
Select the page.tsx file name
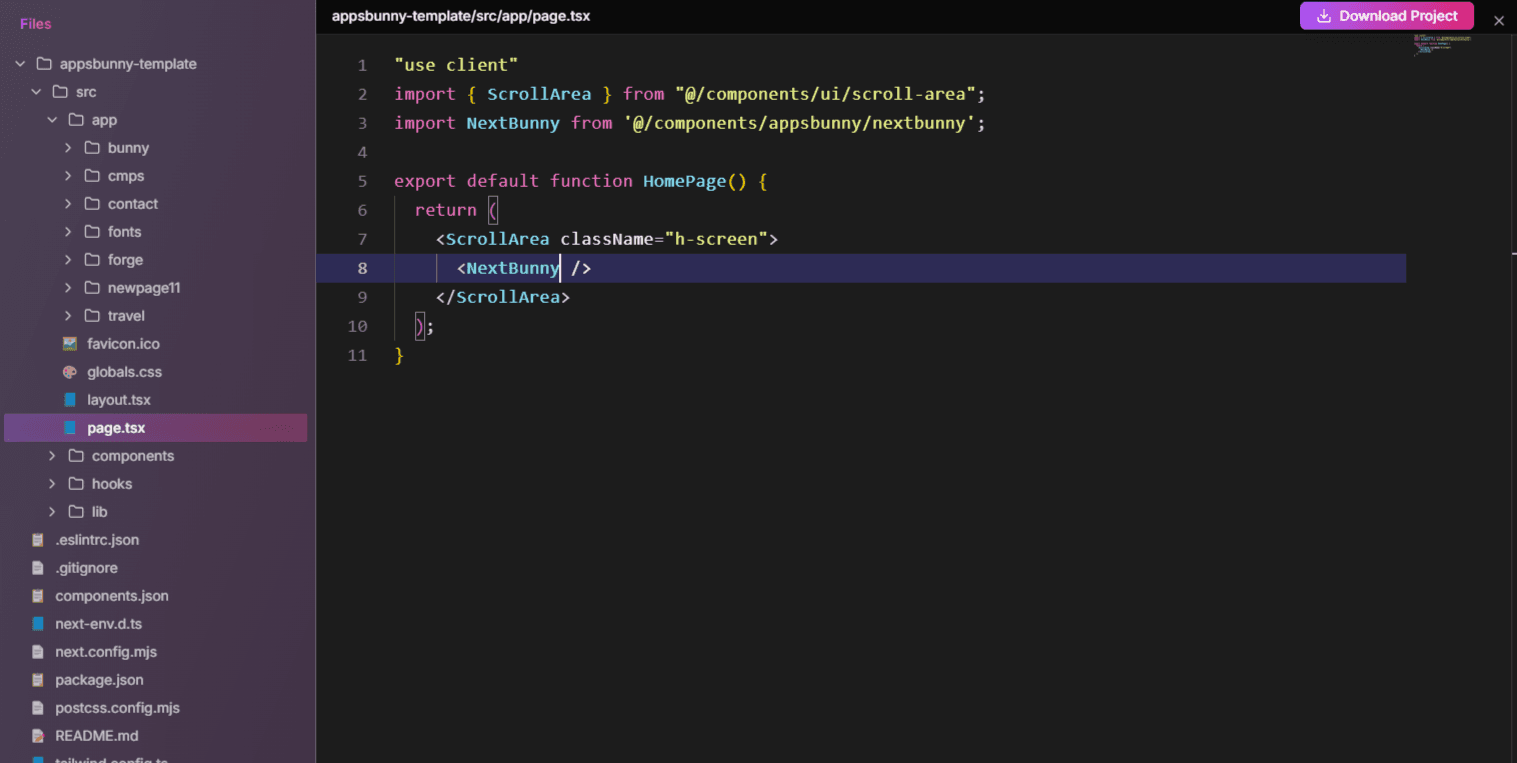click(116, 428)
